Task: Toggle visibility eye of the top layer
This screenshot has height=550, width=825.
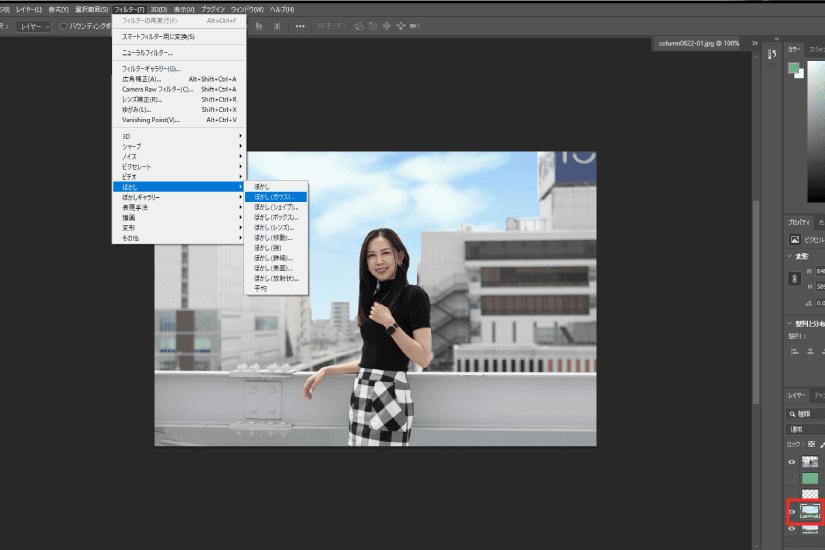Action: [792, 462]
